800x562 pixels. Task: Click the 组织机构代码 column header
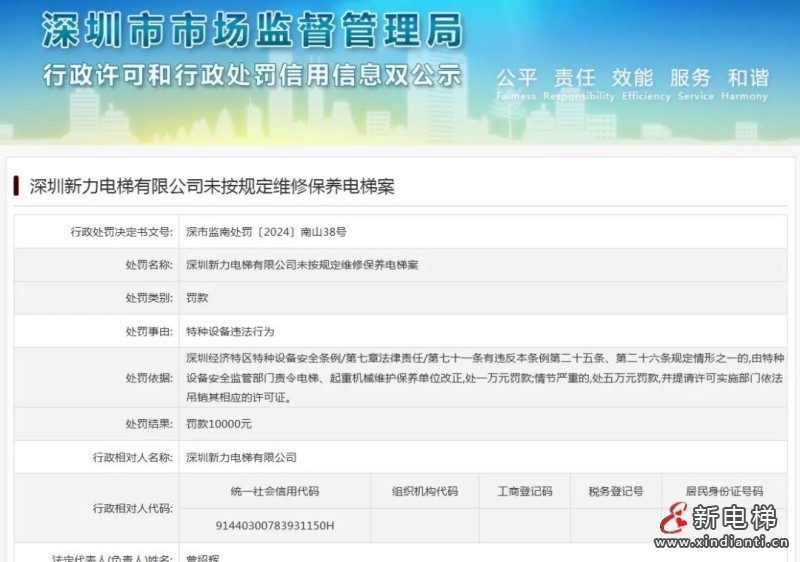424,491
